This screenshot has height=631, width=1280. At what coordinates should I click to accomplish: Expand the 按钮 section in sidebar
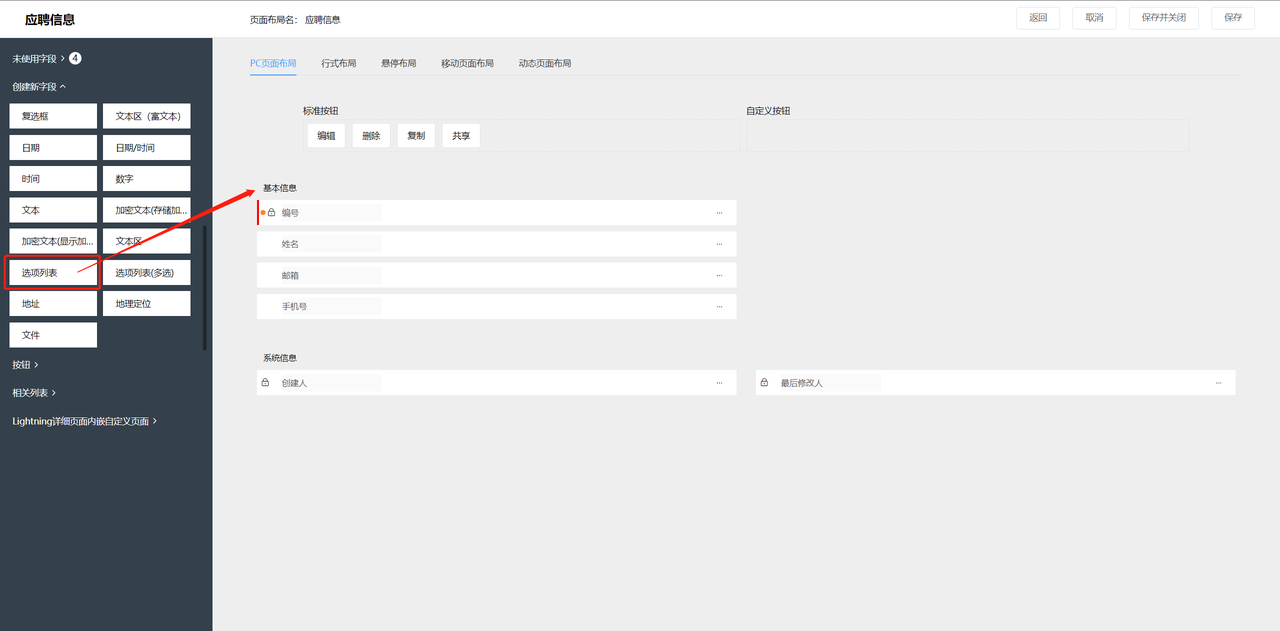(x=25, y=365)
